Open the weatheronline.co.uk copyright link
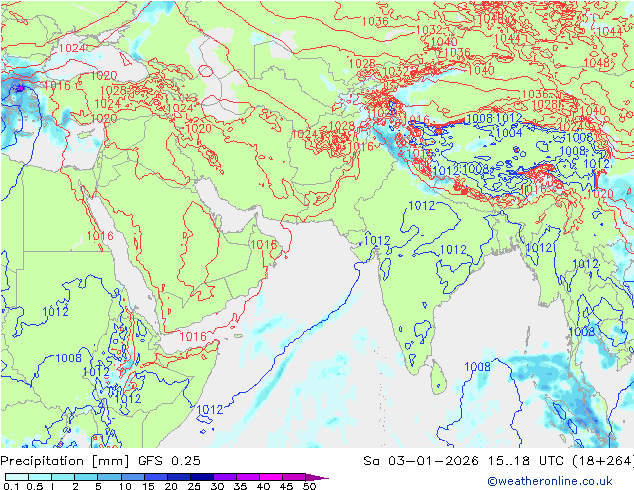Screen dimensions: 634x490 [549, 481]
